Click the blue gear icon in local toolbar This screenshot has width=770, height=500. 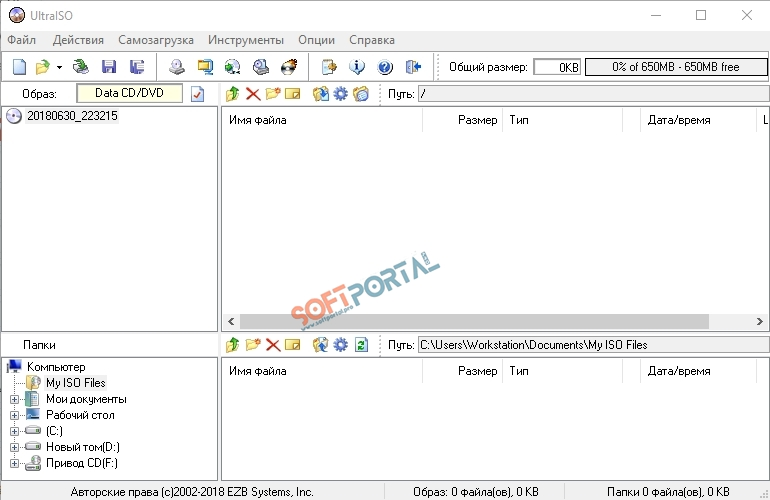[340, 345]
